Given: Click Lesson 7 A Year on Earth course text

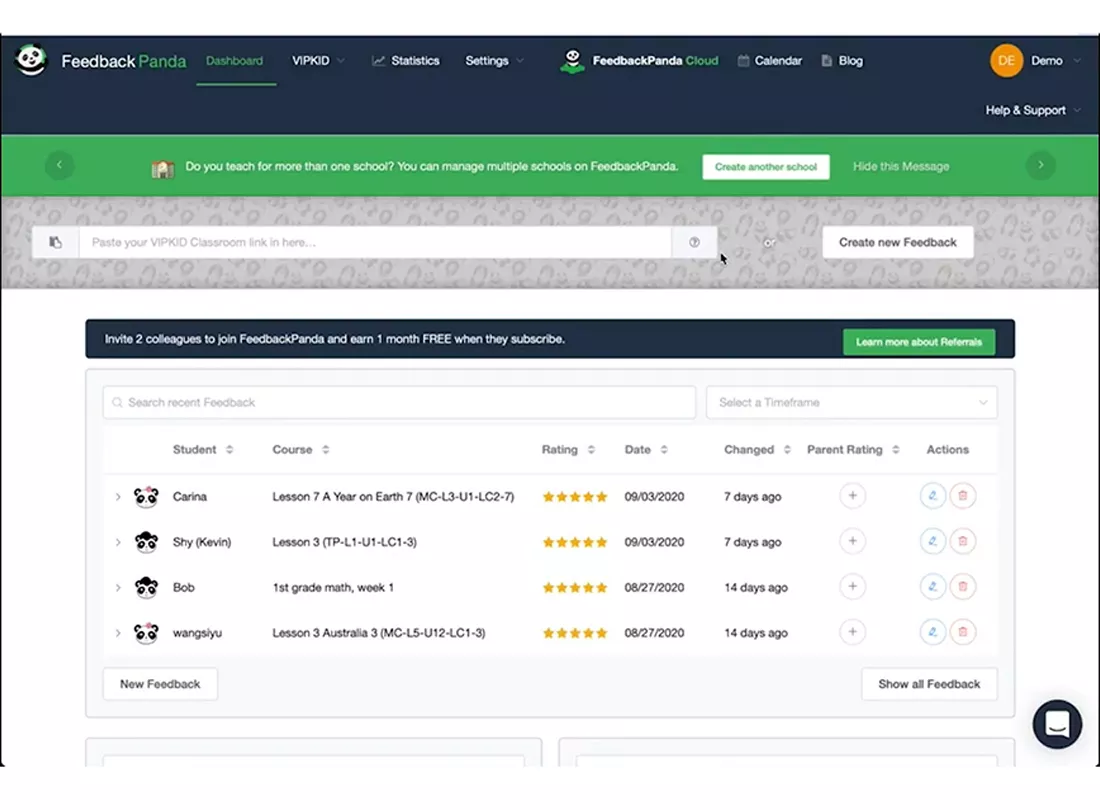Looking at the screenshot, I should coord(393,497).
